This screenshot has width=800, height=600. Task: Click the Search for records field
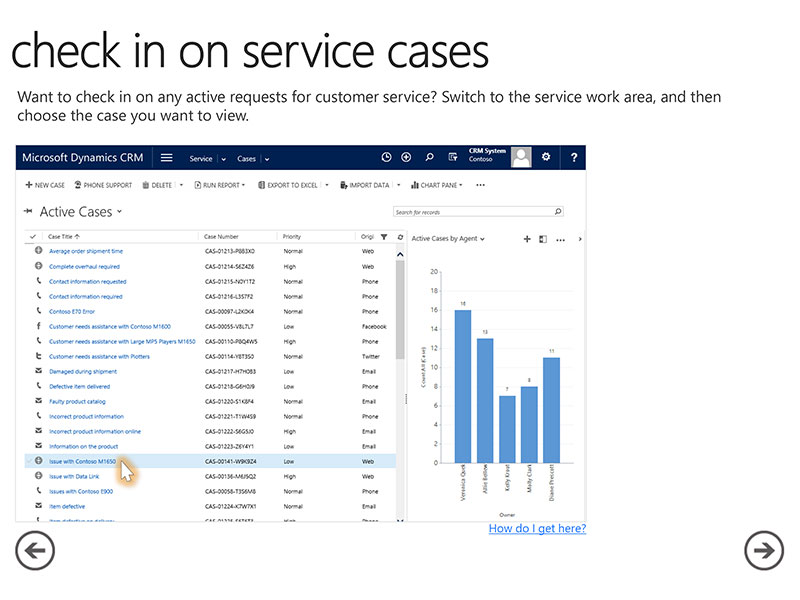pyautogui.click(x=472, y=212)
